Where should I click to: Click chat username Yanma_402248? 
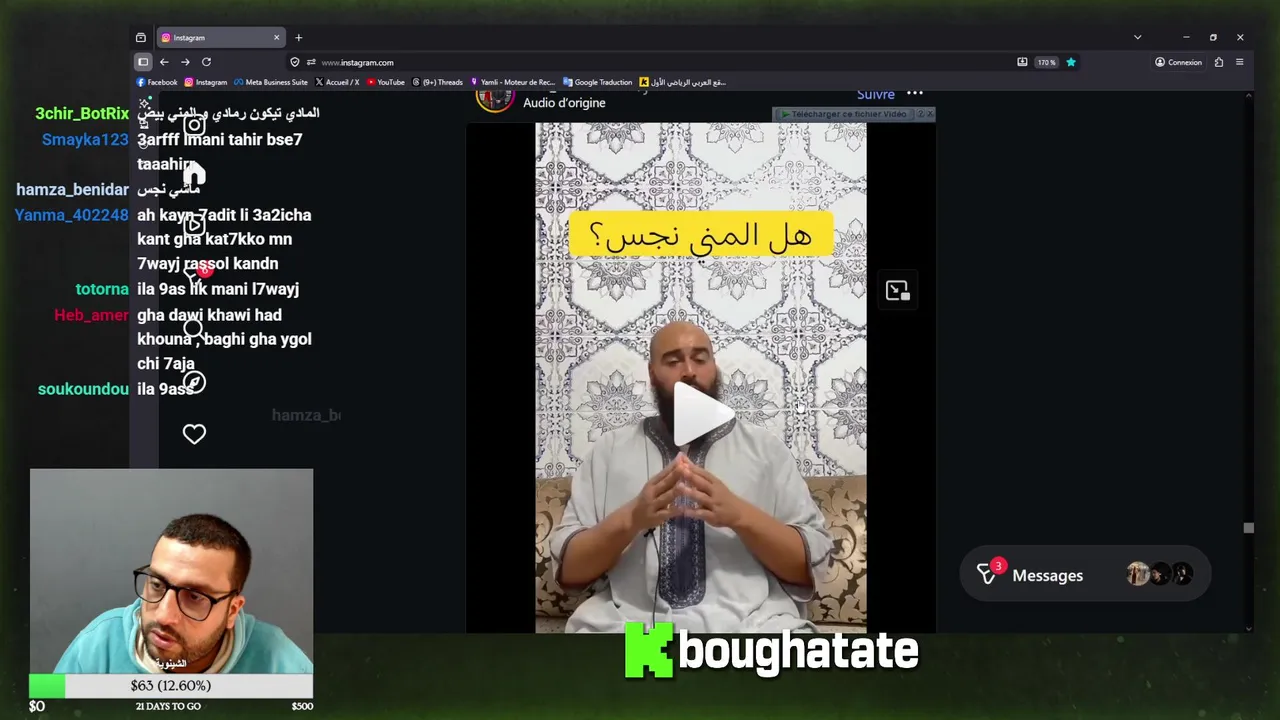point(71,215)
